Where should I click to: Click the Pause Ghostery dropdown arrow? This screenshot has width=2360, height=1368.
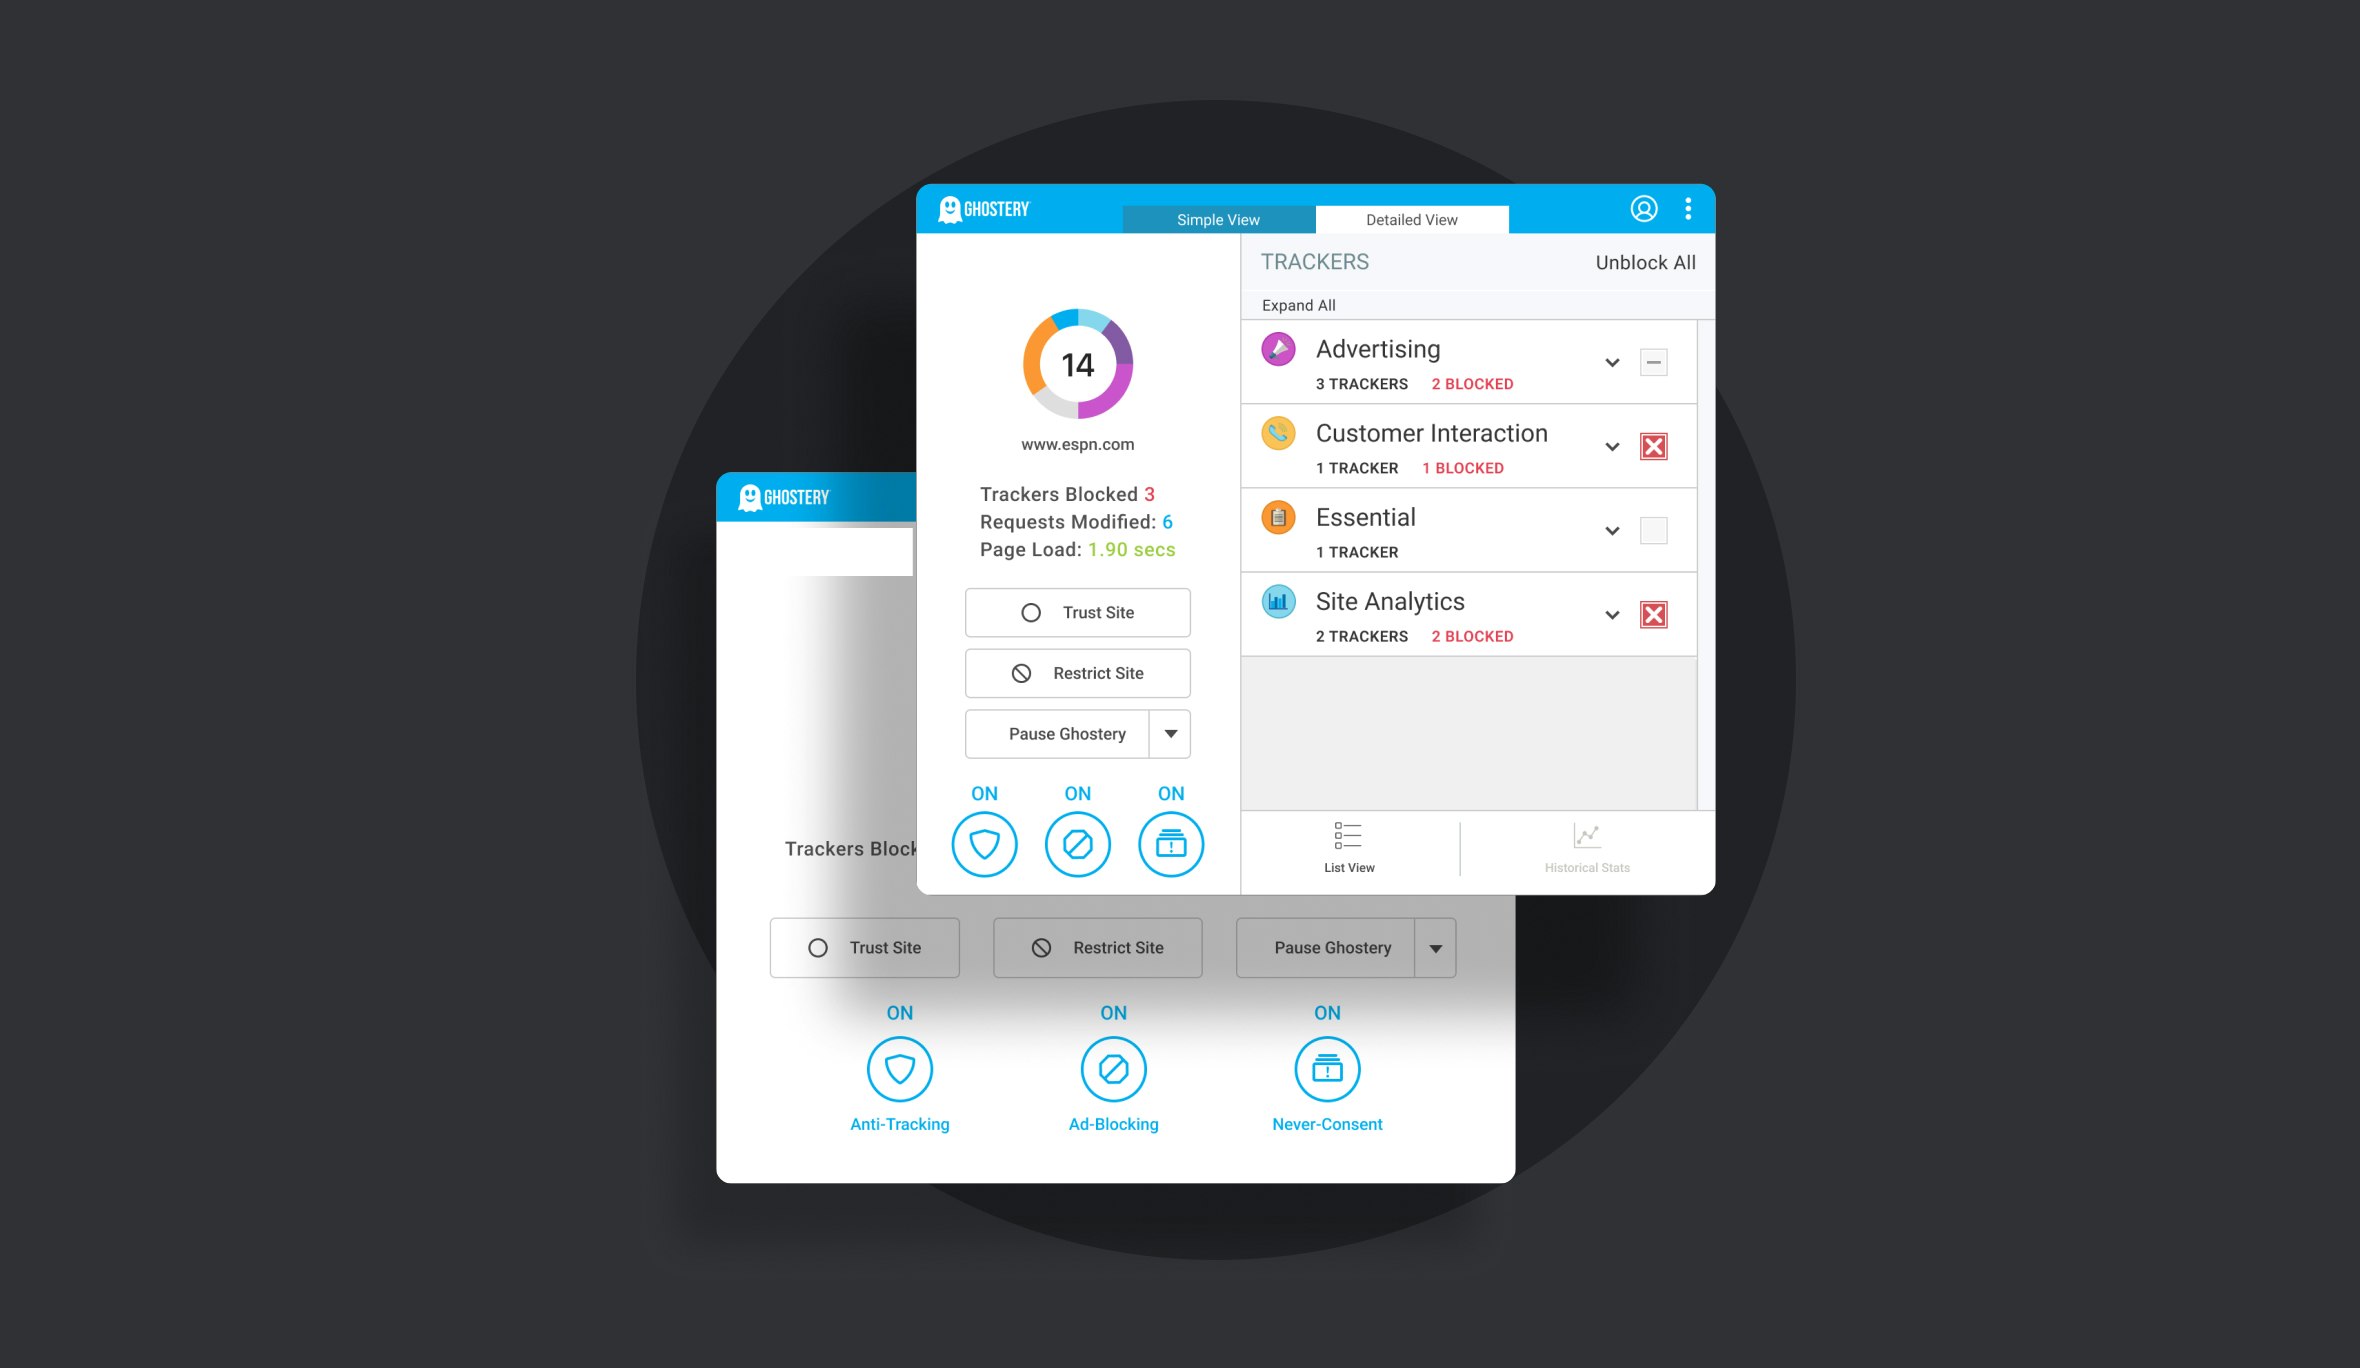point(1173,733)
